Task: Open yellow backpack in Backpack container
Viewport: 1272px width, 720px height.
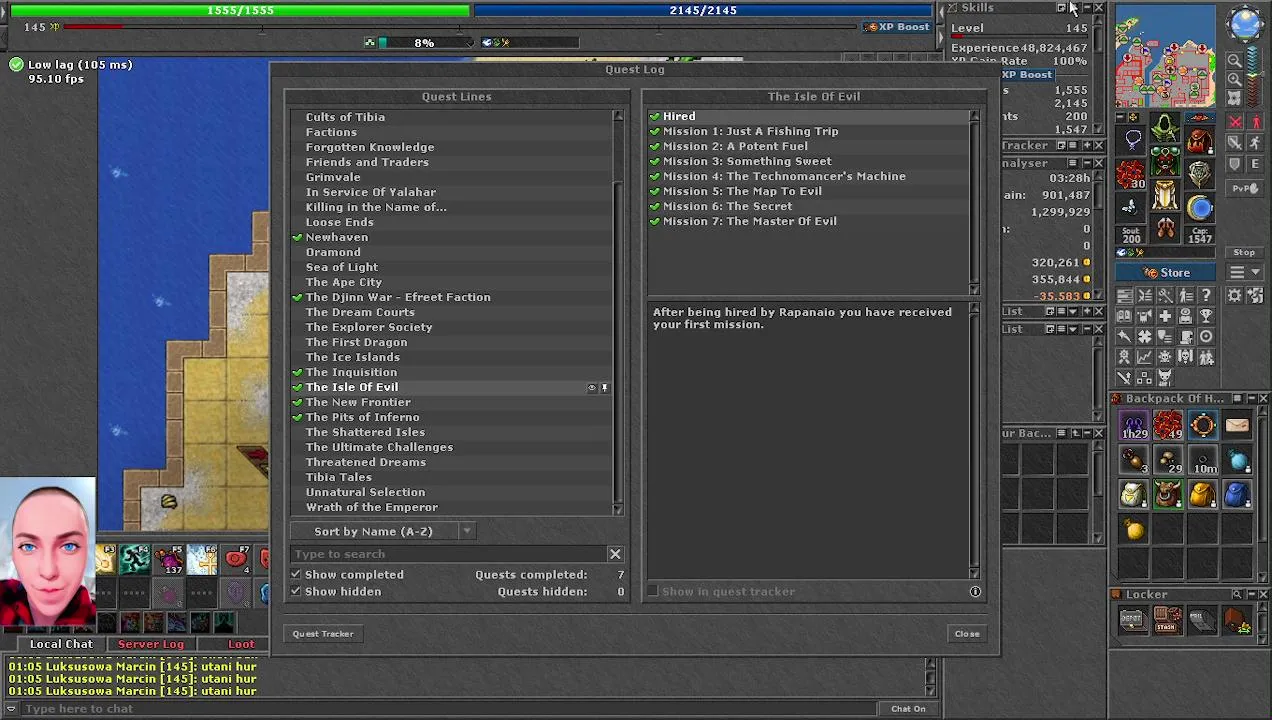Action: point(1202,494)
